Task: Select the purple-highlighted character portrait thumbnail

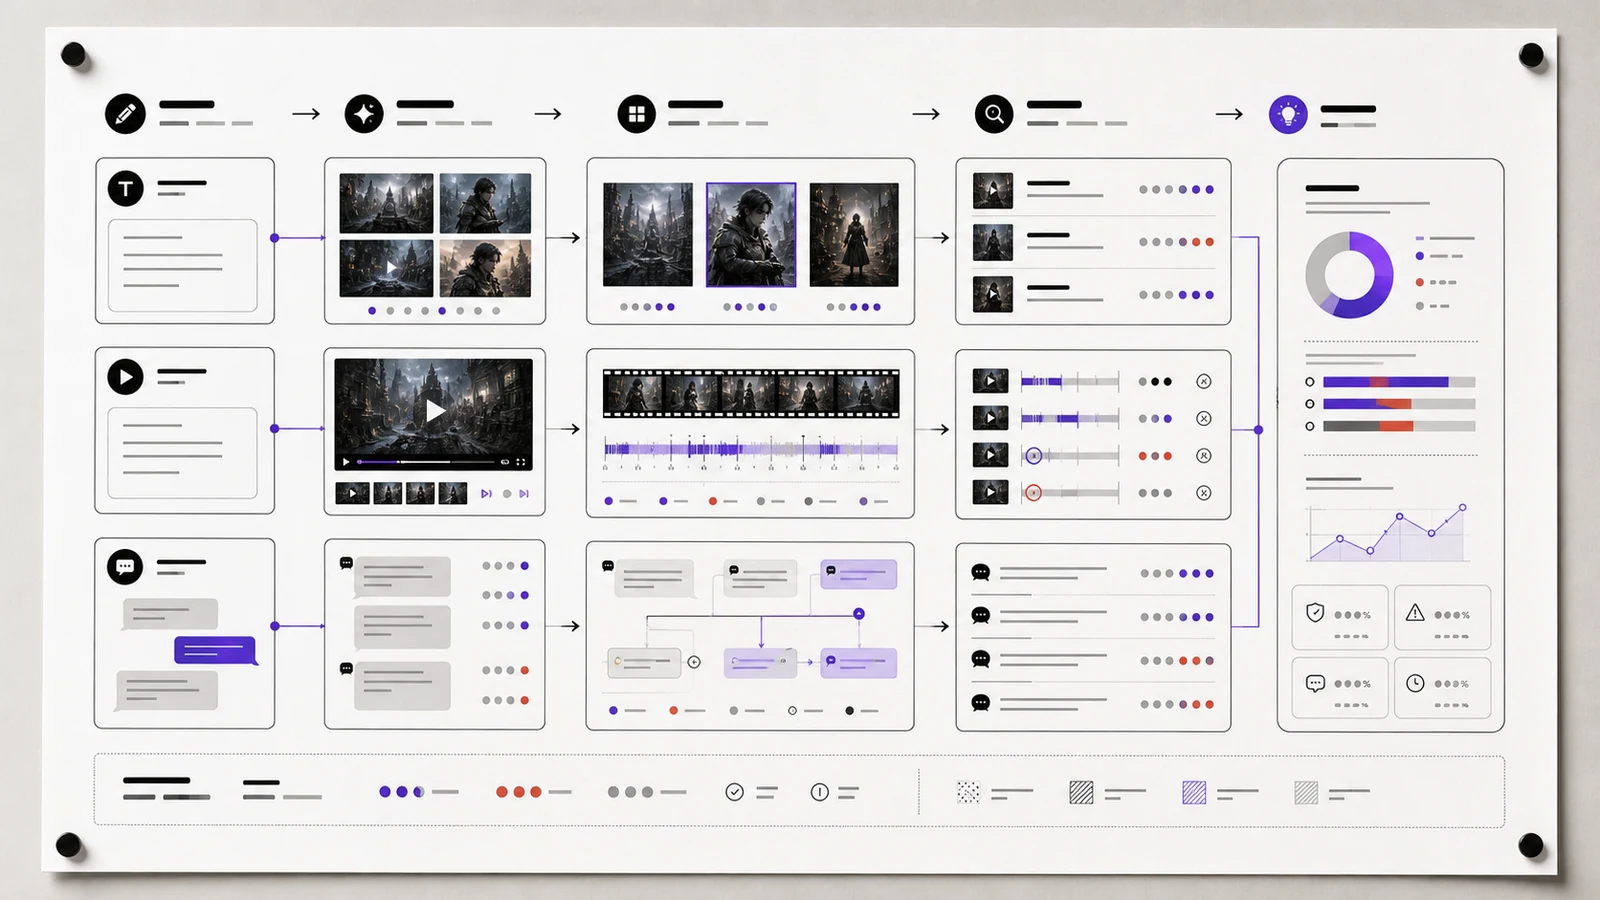Action: pos(751,235)
